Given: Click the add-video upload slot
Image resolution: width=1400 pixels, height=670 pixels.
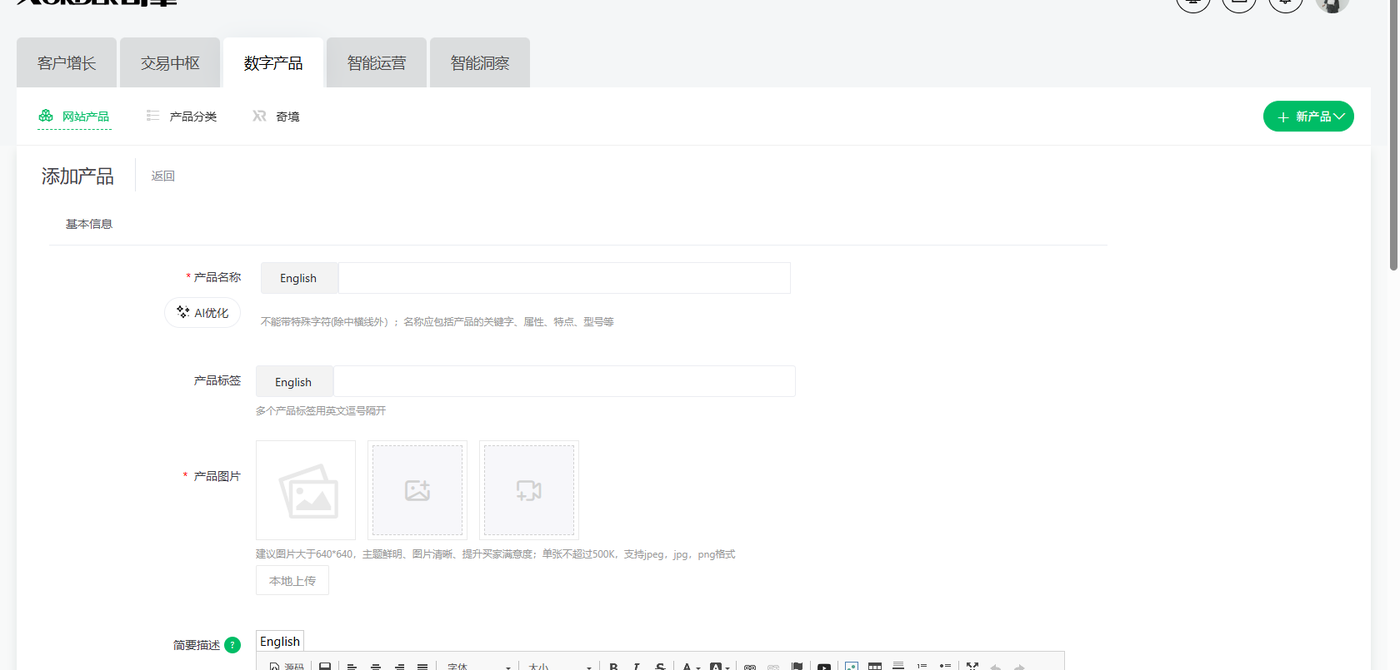Looking at the screenshot, I should point(529,490).
